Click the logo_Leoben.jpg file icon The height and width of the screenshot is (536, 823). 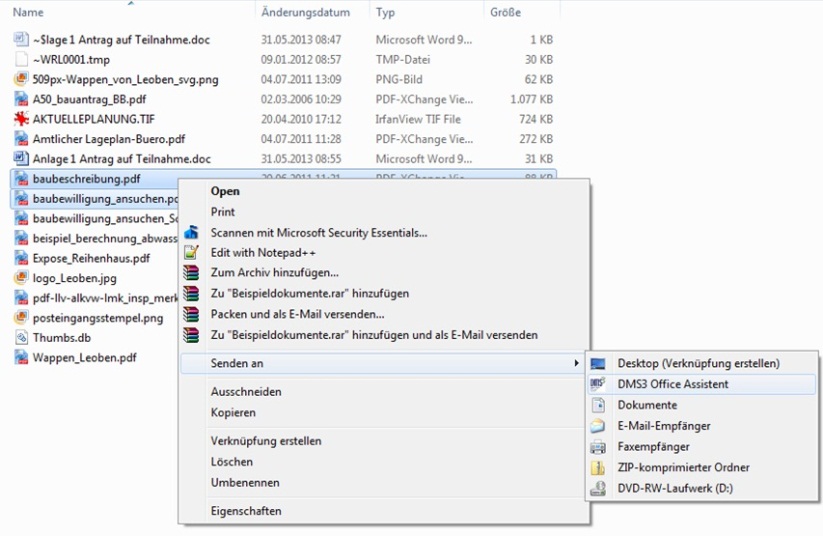(21, 278)
